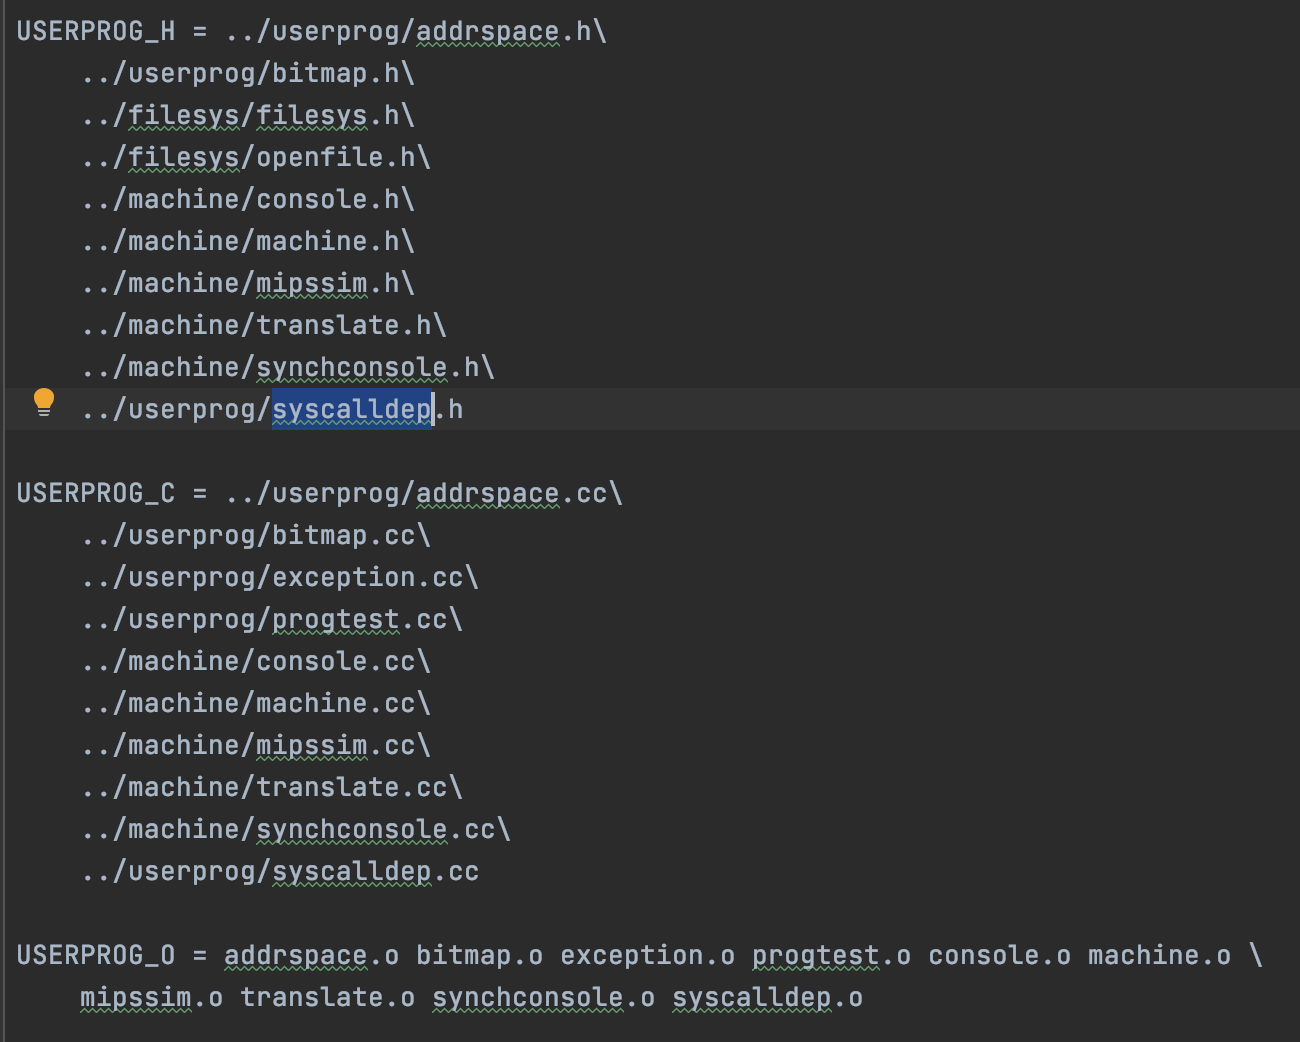1300x1042 pixels.
Task: Click translate.o on the last line
Action: 327,998
